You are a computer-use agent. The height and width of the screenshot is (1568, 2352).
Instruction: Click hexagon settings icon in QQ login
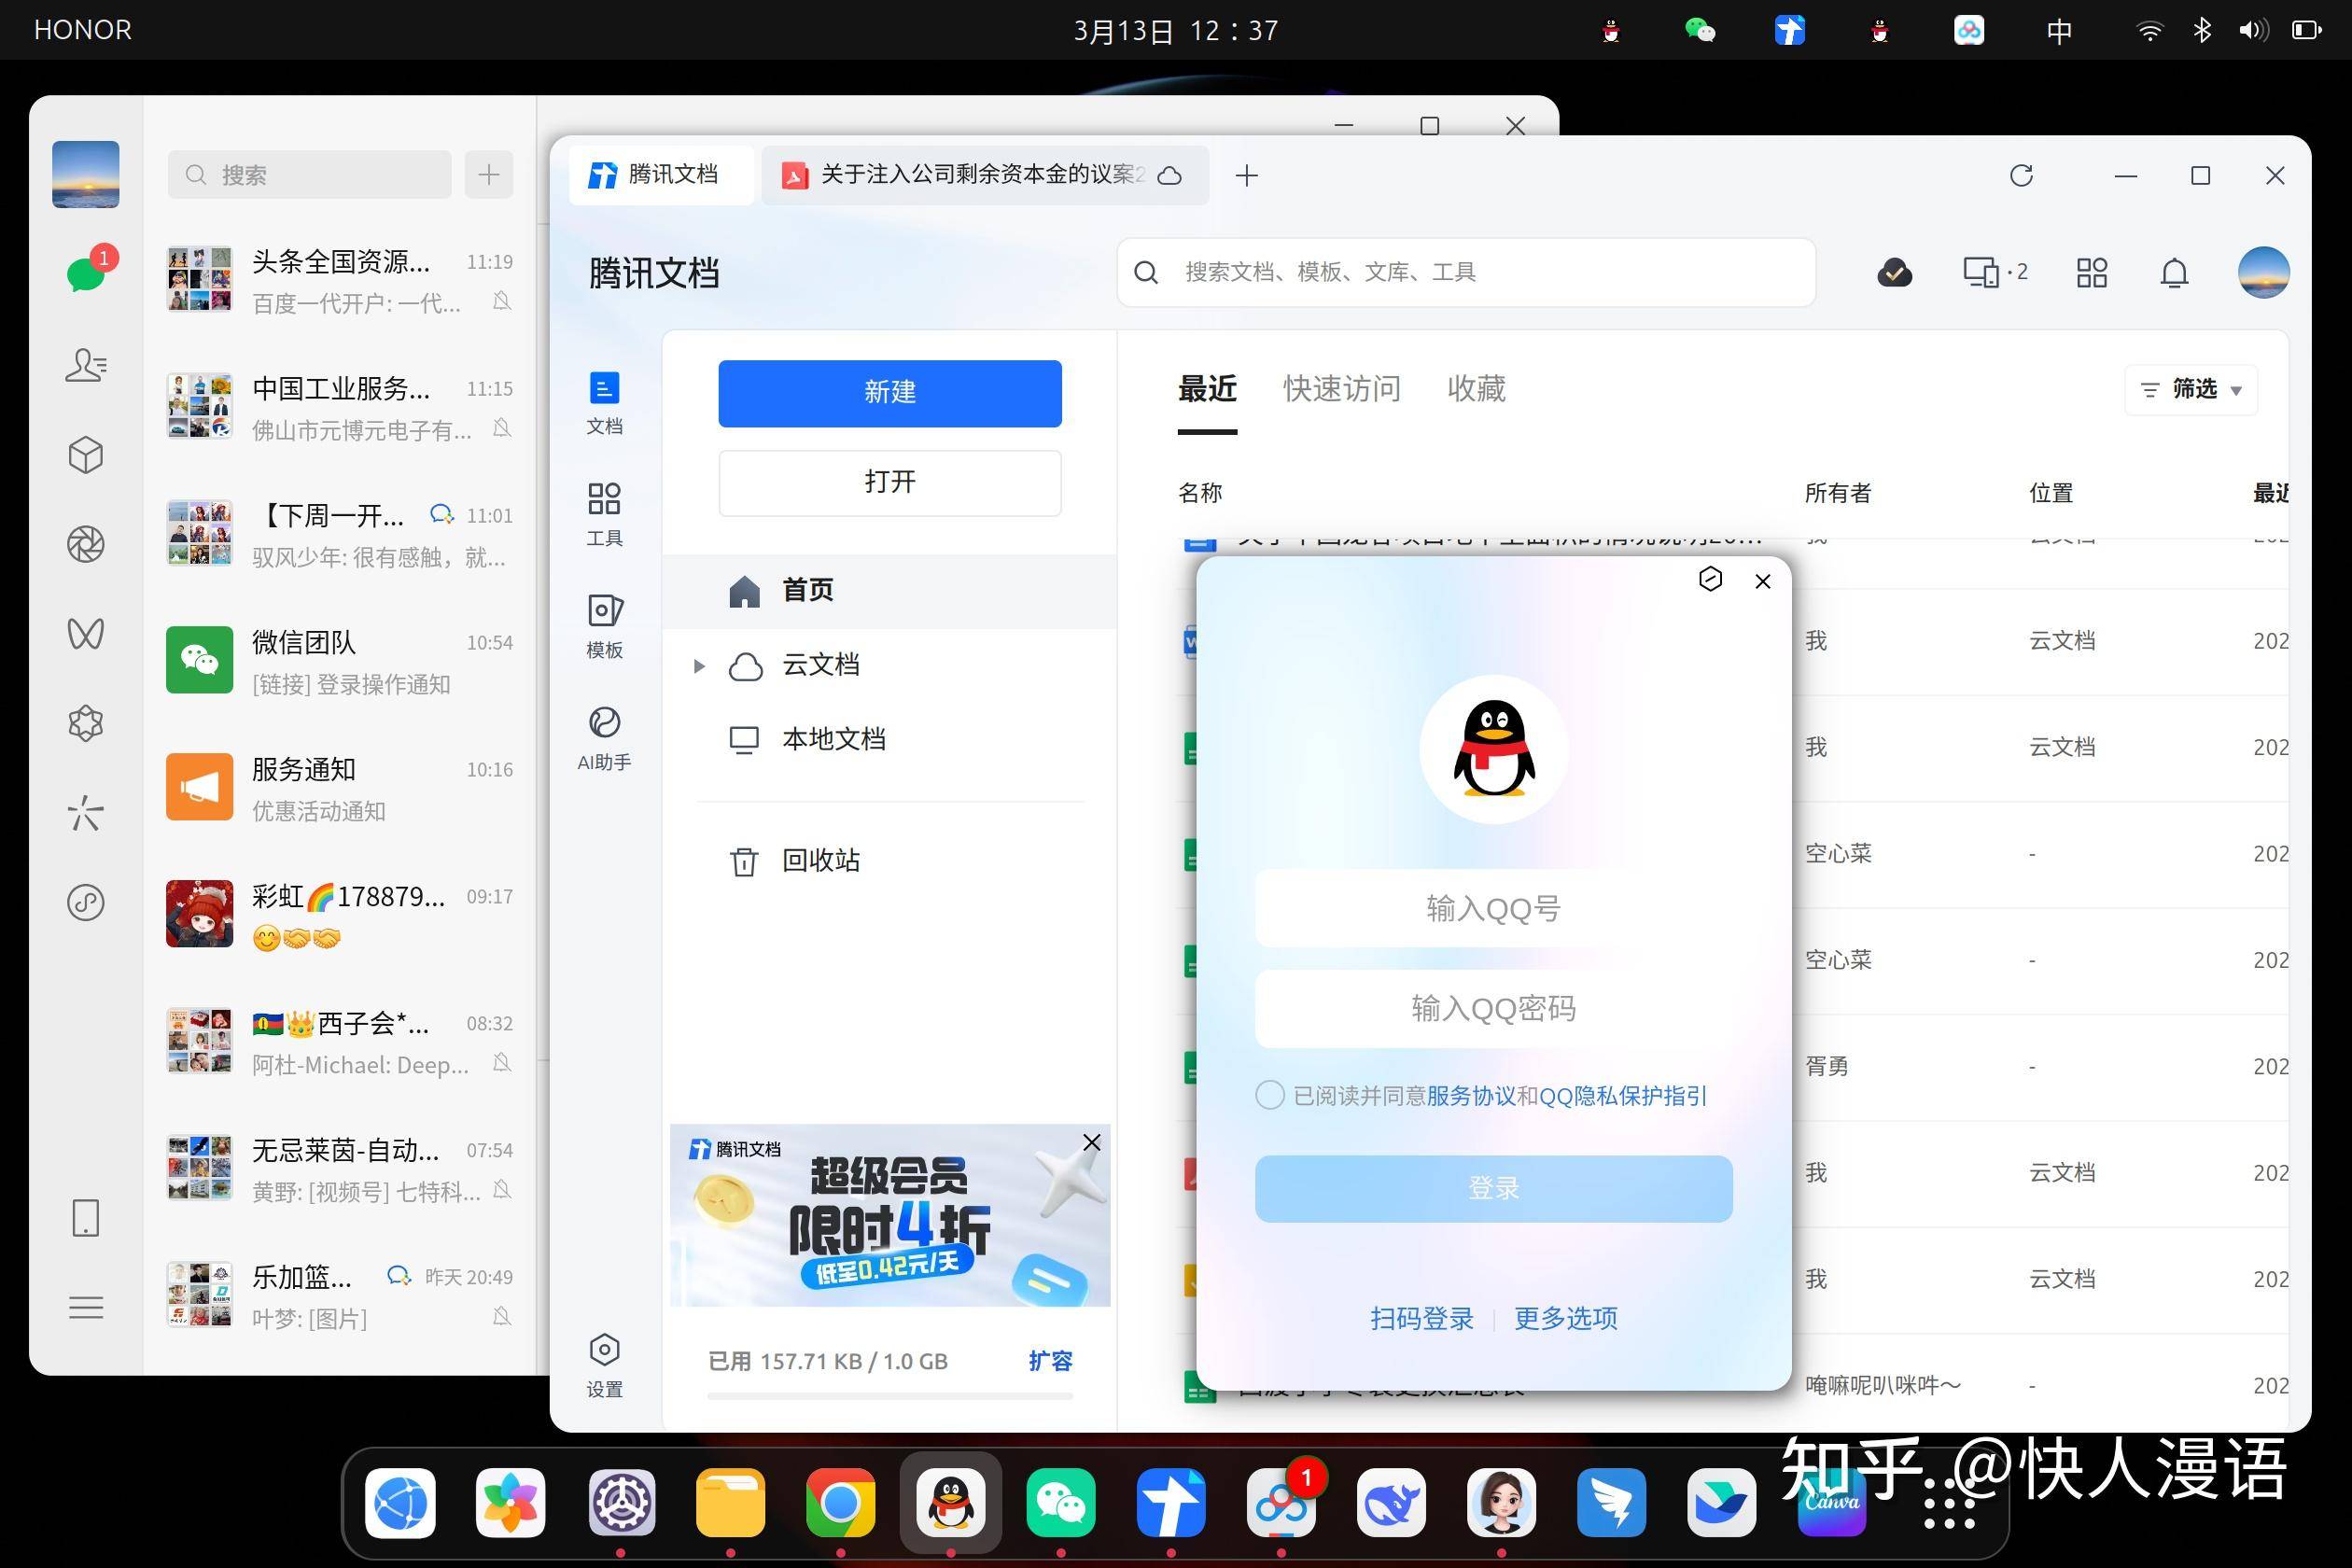click(1710, 579)
